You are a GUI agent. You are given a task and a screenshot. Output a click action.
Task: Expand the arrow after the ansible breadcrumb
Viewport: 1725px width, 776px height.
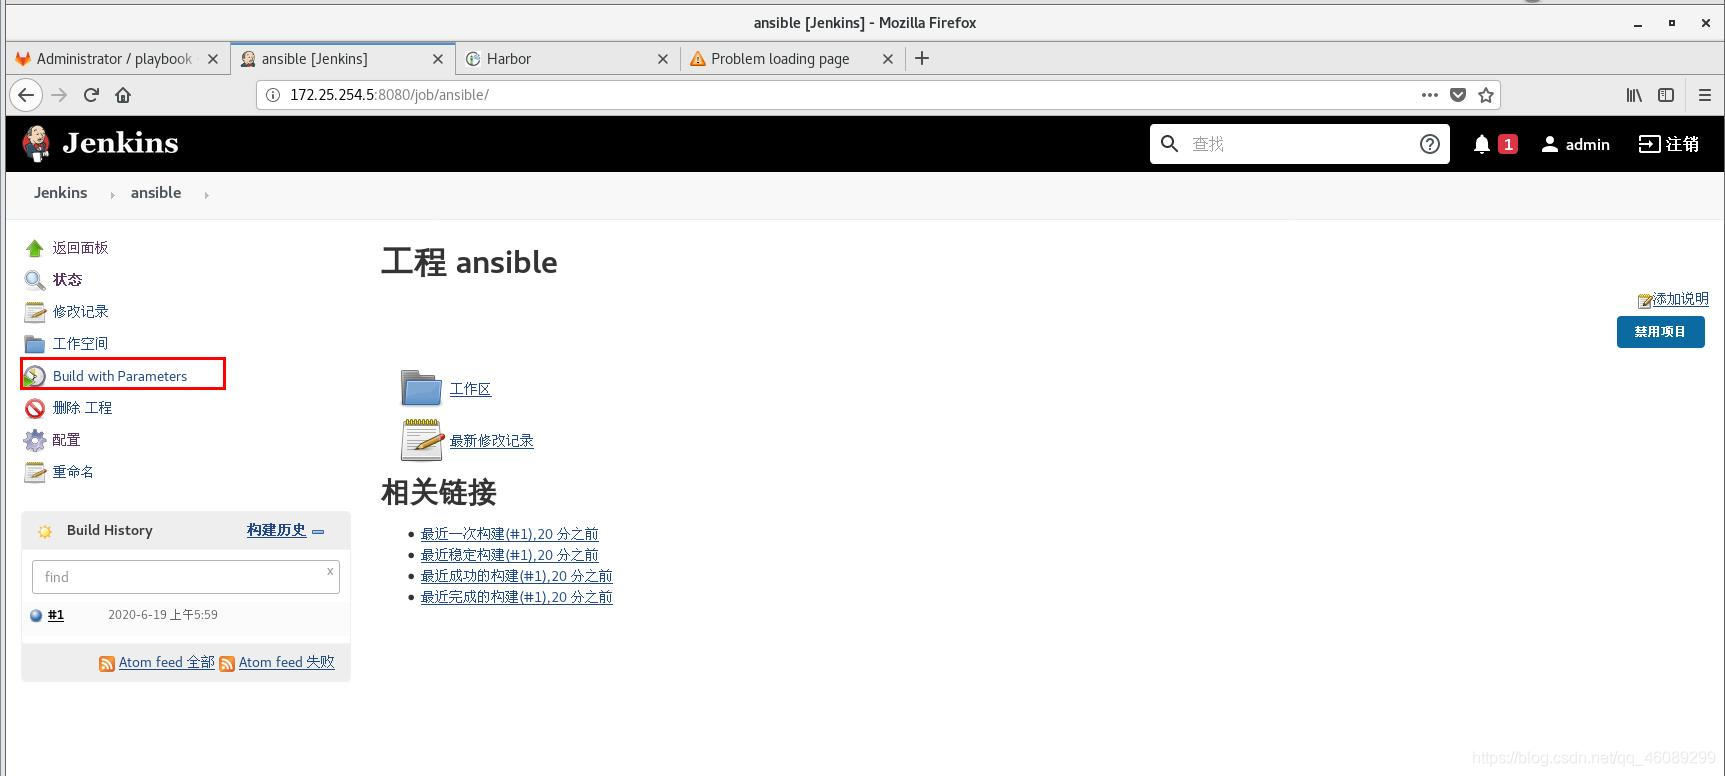tap(206, 195)
